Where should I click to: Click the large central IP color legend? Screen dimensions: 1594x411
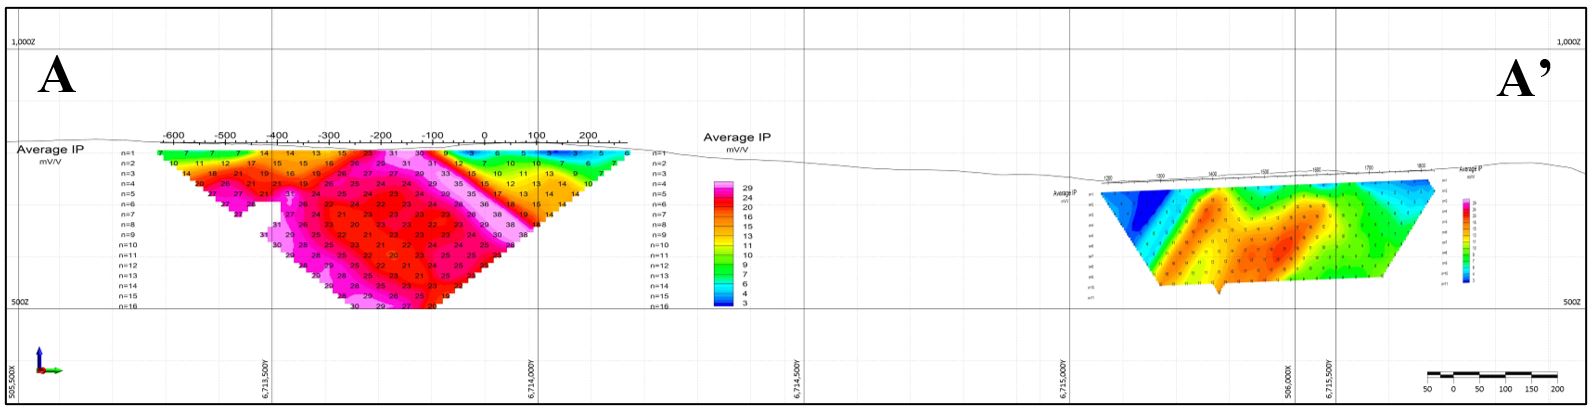point(724,244)
